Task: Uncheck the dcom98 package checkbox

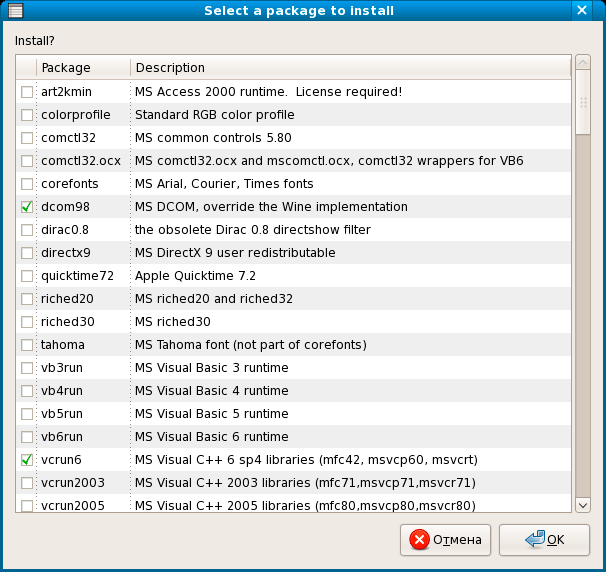Action: click(27, 207)
